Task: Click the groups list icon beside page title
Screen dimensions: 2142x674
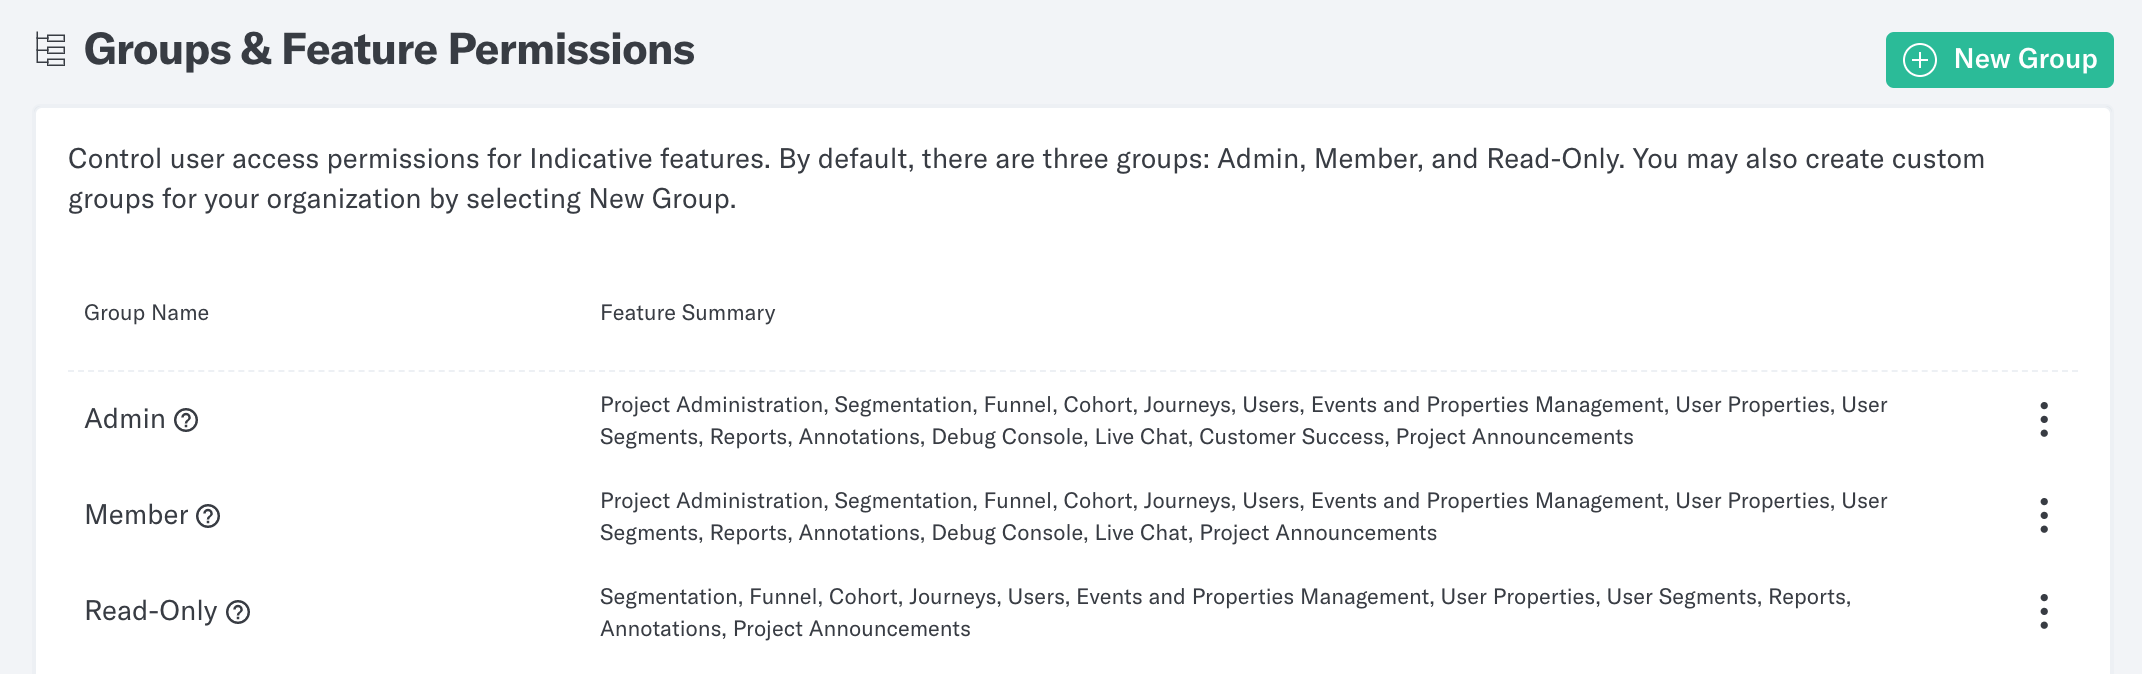Action: pos(51,50)
